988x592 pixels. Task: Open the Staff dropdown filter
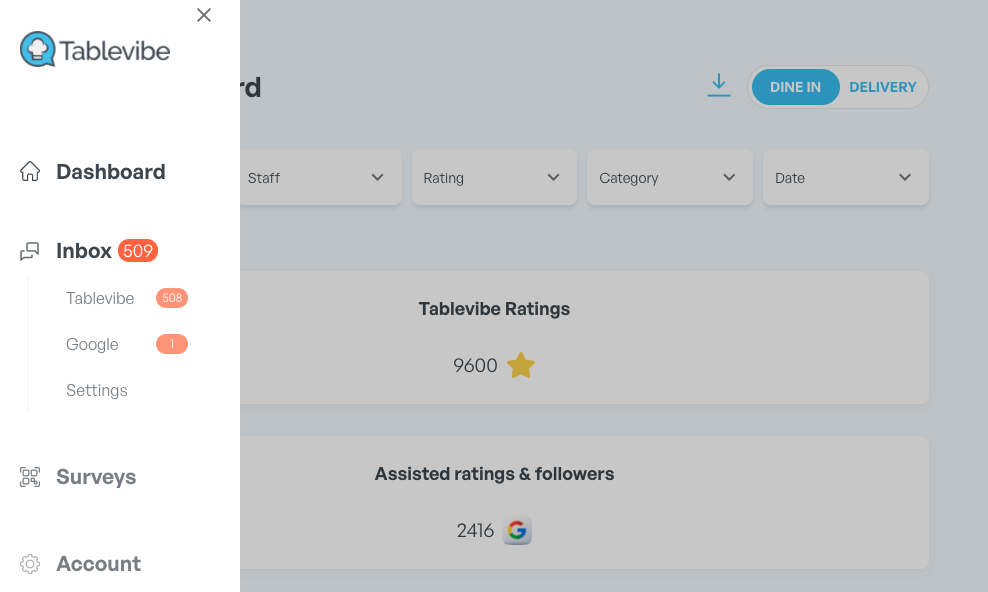point(320,178)
